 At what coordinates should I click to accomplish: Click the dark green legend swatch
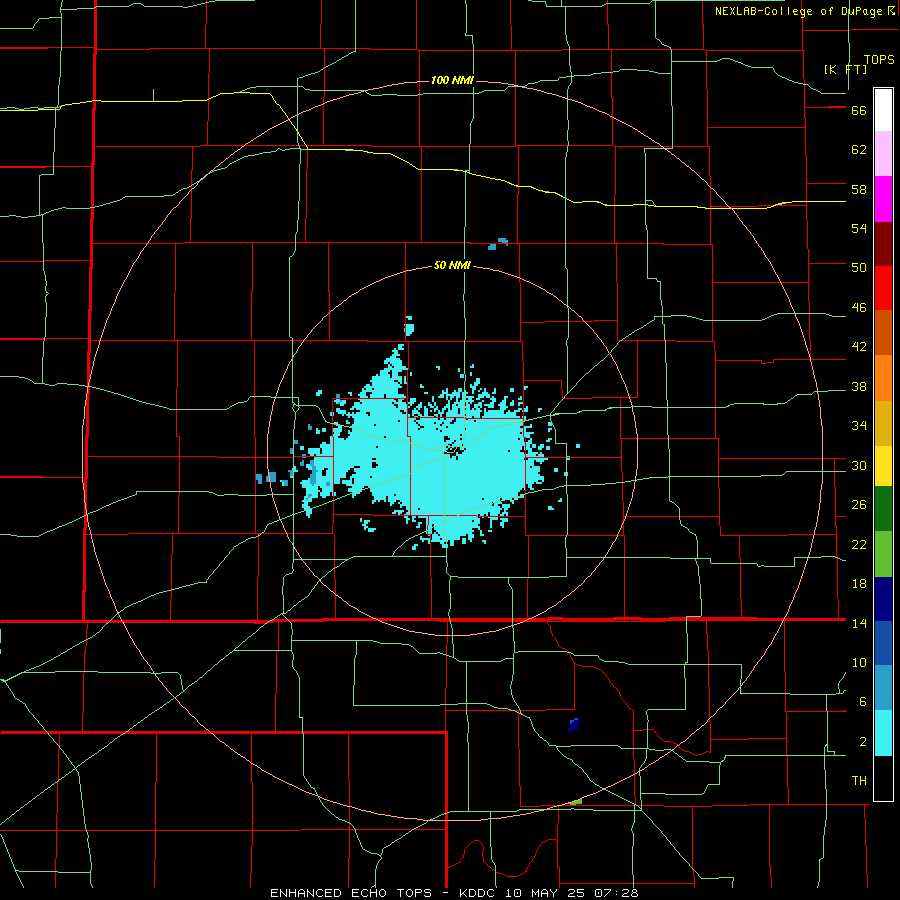(x=883, y=509)
